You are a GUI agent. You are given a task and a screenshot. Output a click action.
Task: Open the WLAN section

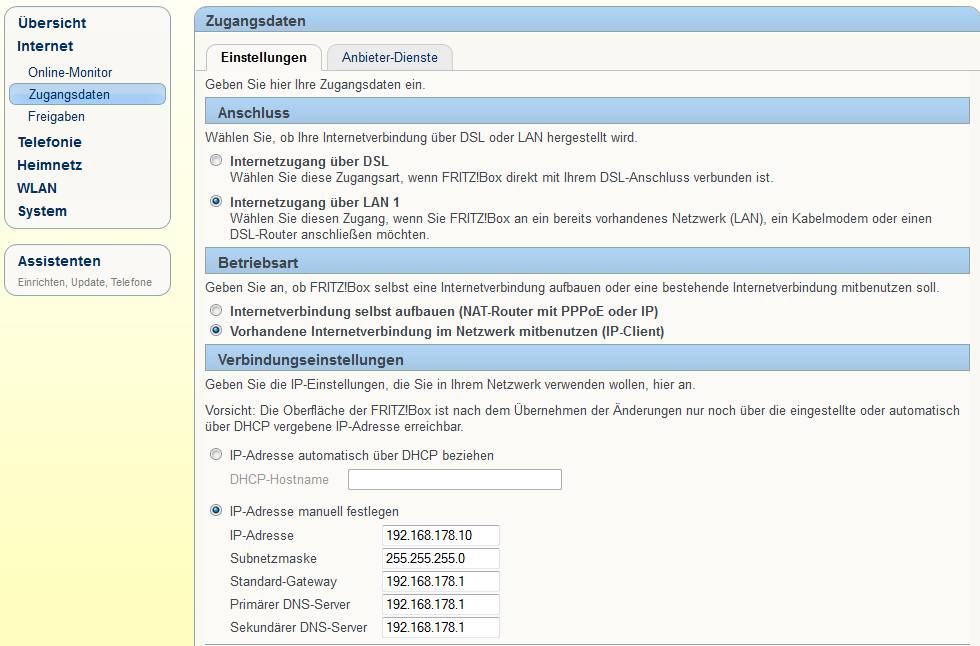(37, 188)
